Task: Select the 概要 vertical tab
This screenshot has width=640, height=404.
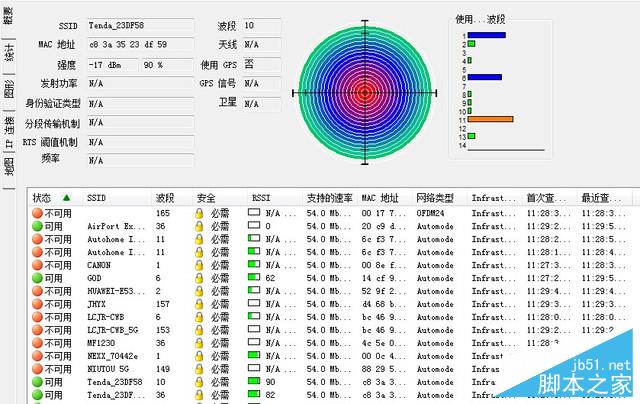Action: [8, 16]
